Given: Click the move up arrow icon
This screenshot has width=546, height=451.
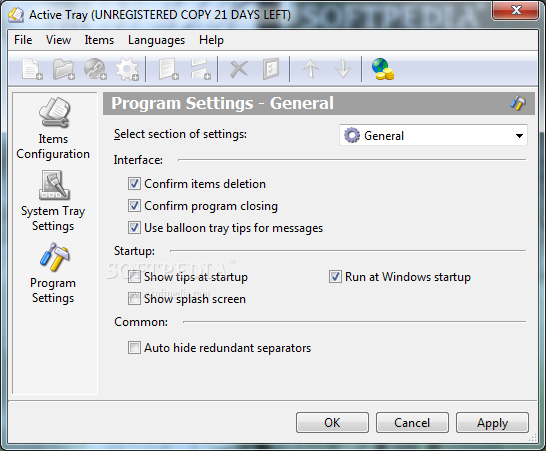Looking at the screenshot, I should click(311, 69).
